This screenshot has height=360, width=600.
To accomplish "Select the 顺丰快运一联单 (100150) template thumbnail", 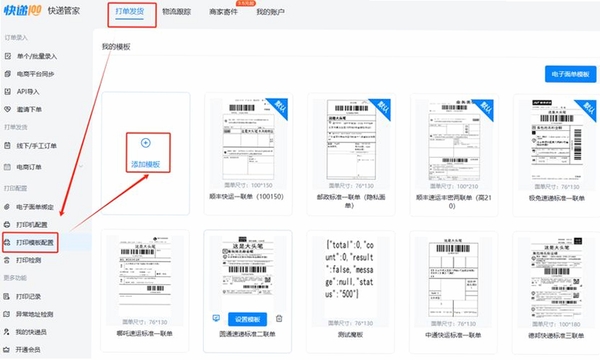I will pos(248,139).
